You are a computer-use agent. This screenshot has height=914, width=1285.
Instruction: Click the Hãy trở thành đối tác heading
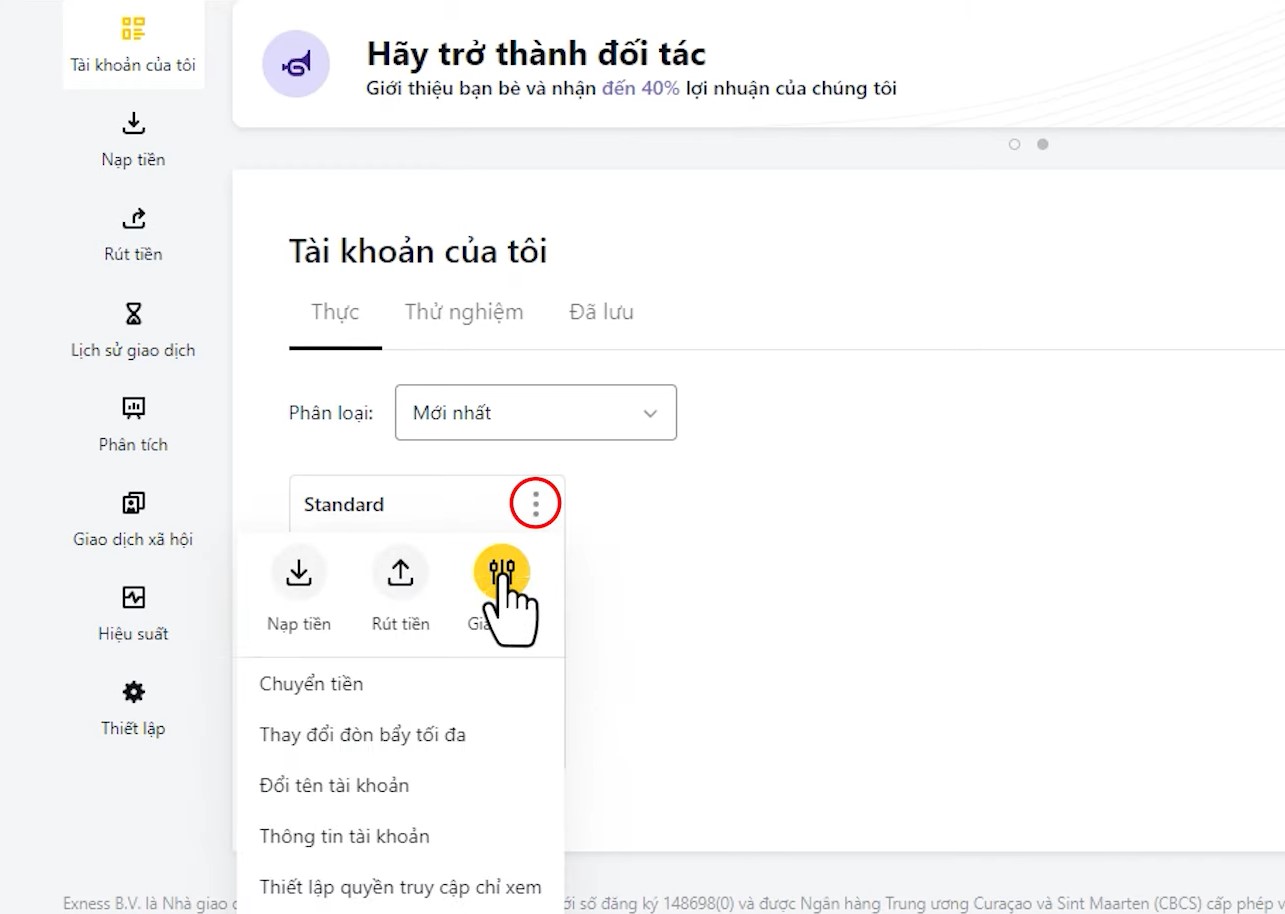(536, 53)
